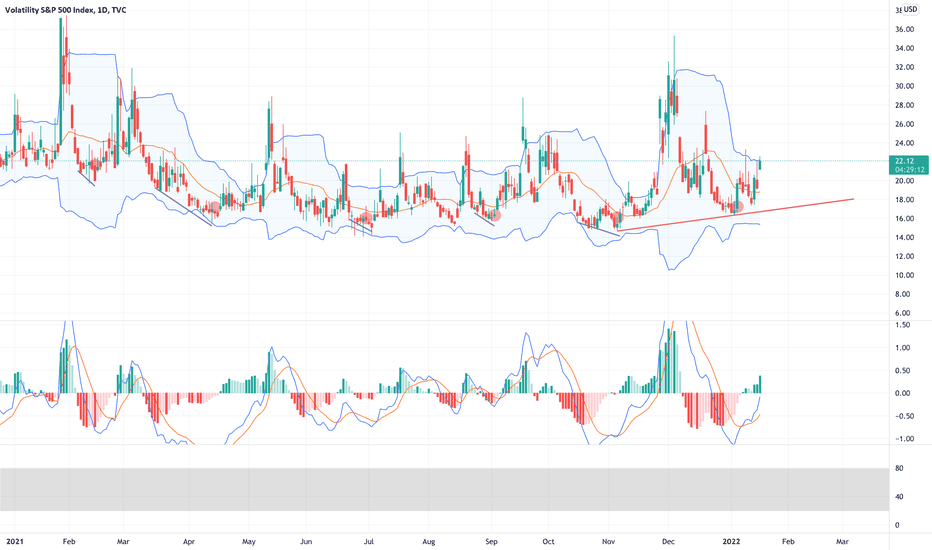Click the pink circle marker at January 2022

click(738, 208)
